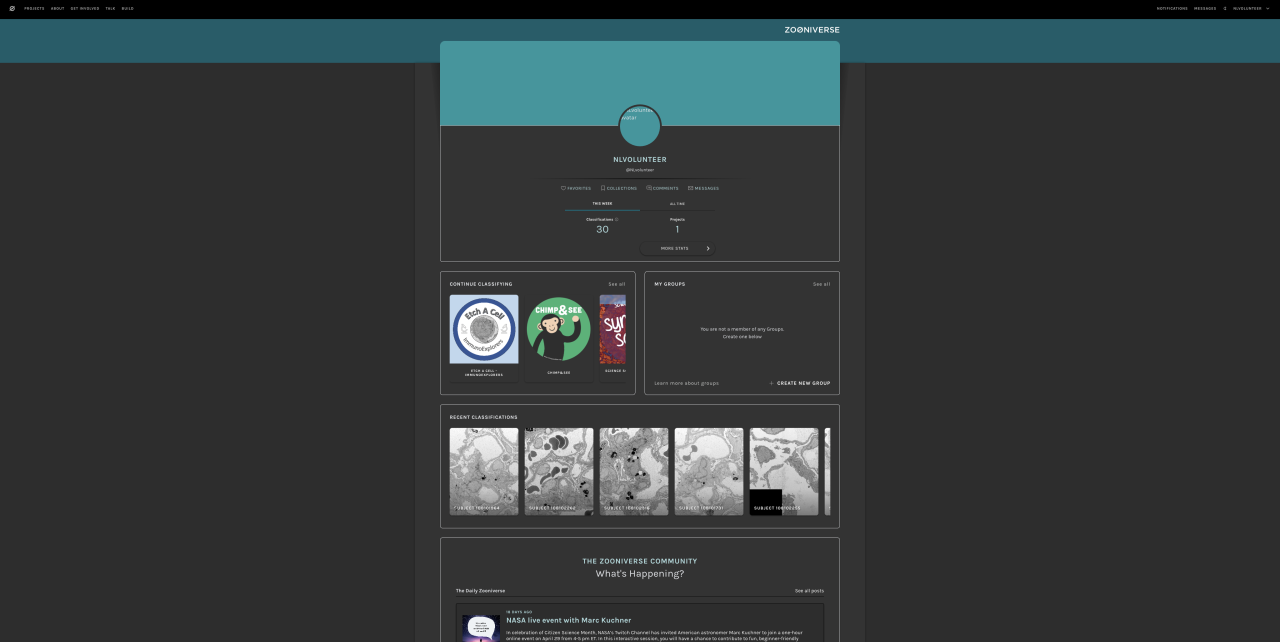The height and width of the screenshot is (642, 1280).
Task: Open the Get Involved menu item
Action: pos(84,8)
